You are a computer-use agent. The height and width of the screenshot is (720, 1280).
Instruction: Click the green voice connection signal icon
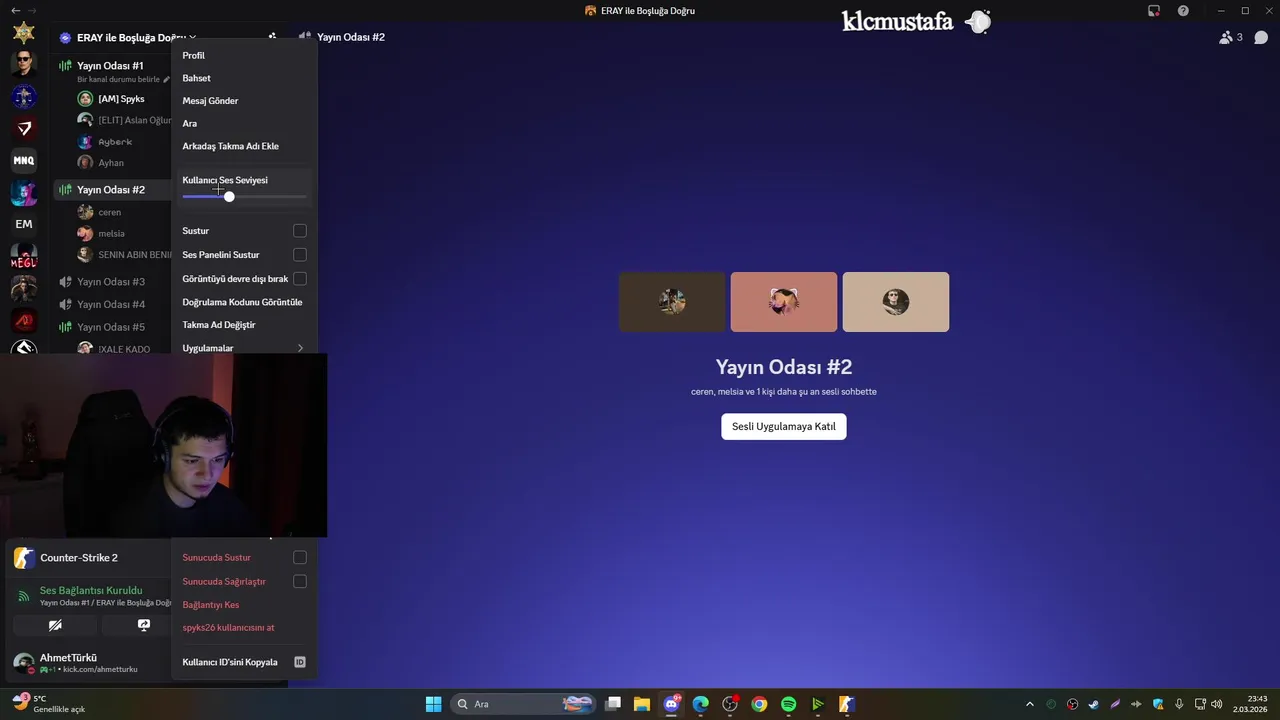(24, 596)
